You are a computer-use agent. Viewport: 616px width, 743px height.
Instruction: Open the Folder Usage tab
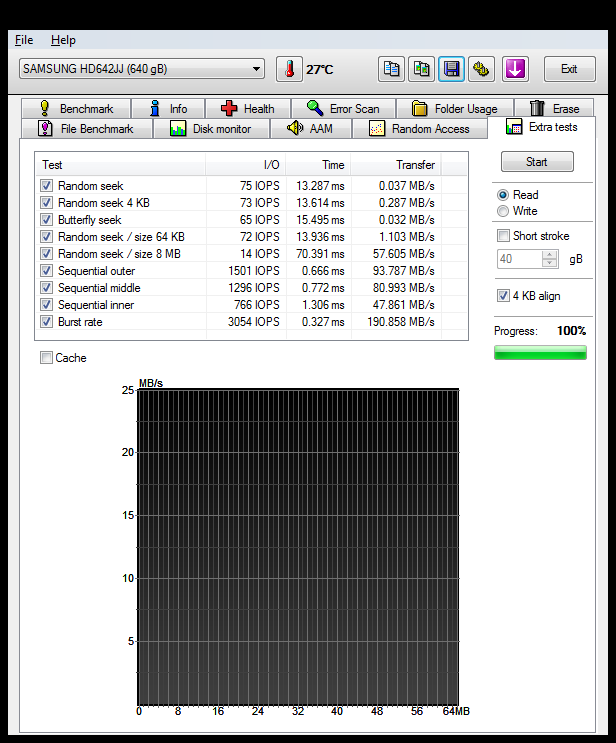point(455,109)
